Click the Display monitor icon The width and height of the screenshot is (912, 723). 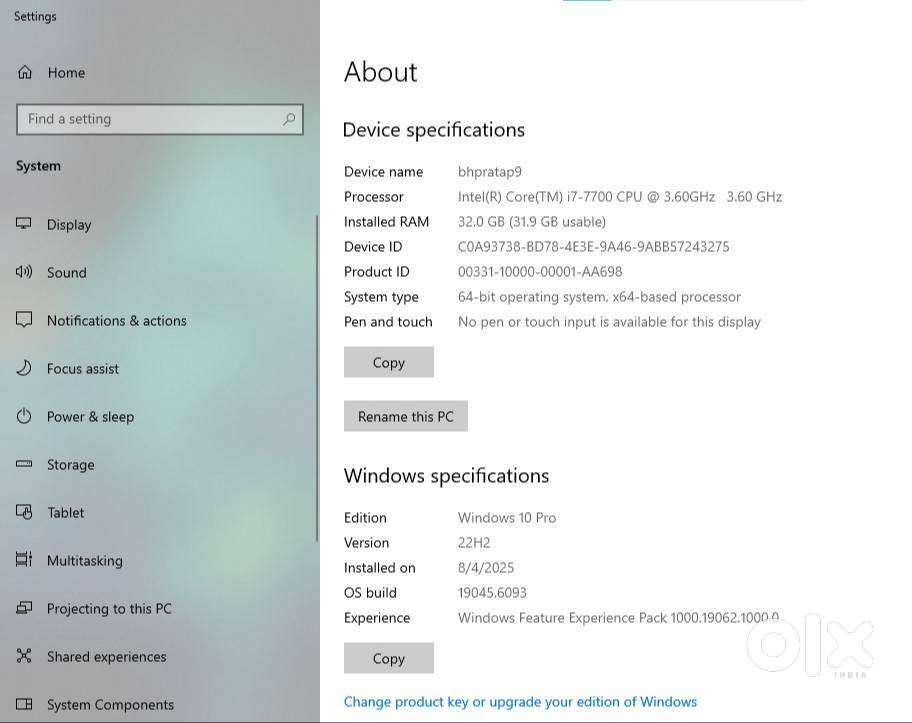click(25, 224)
